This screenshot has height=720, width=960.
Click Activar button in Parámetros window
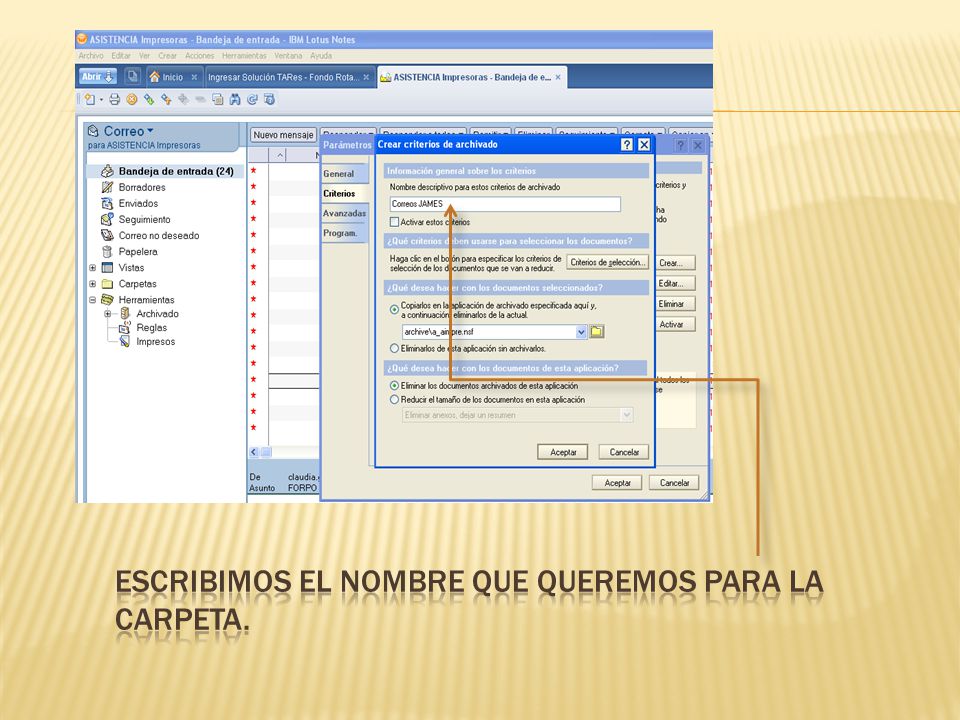pos(675,324)
